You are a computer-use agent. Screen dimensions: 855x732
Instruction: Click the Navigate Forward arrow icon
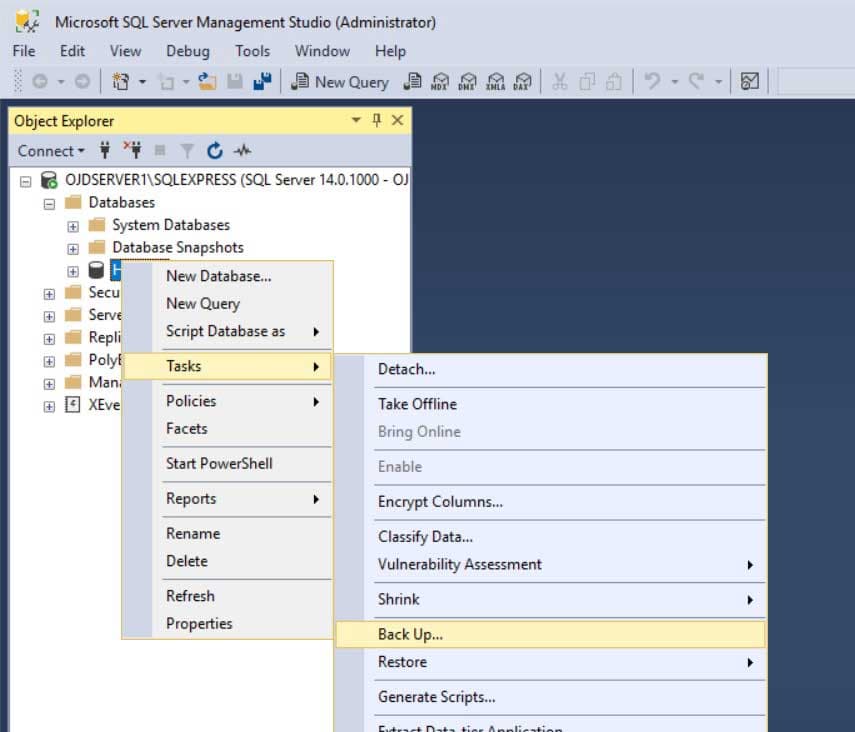[x=82, y=82]
